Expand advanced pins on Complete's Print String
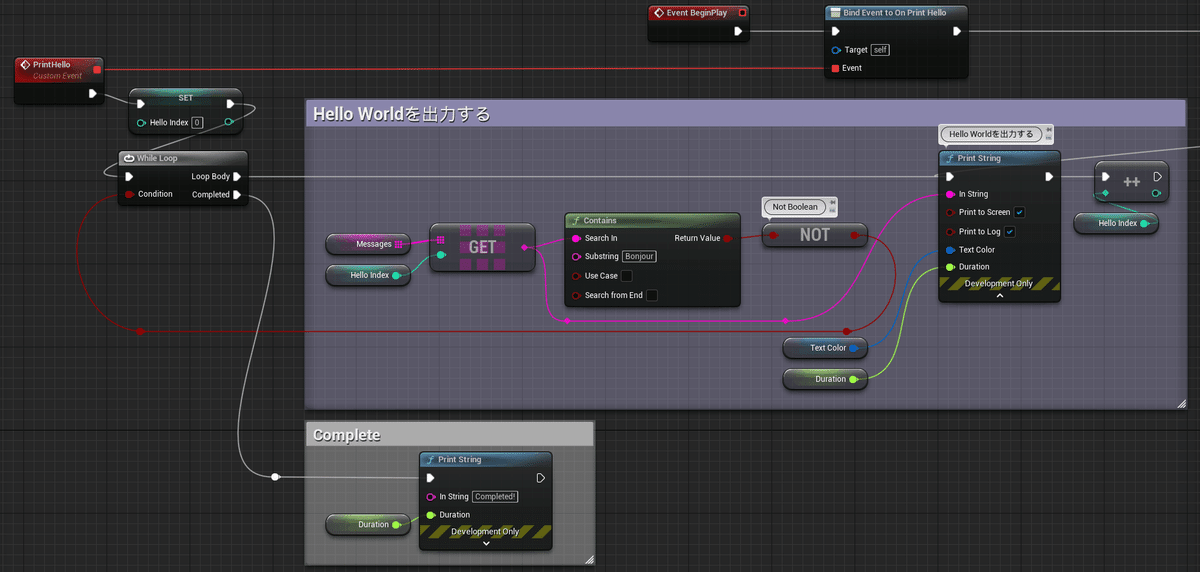 tap(486, 544)
